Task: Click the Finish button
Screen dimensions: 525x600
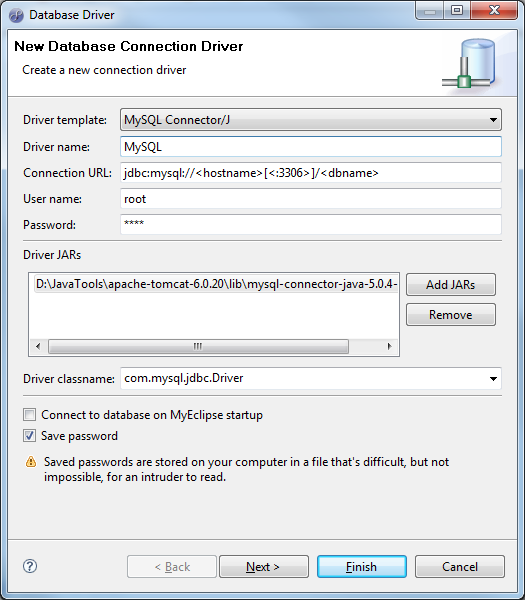Action: tap(362, 566)
